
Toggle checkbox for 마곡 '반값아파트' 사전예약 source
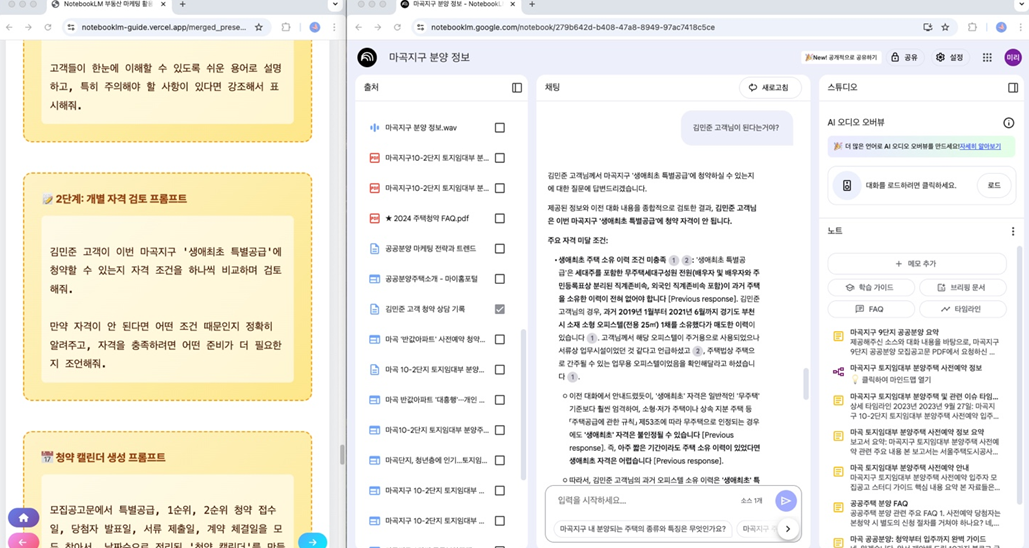click(499, 339)
